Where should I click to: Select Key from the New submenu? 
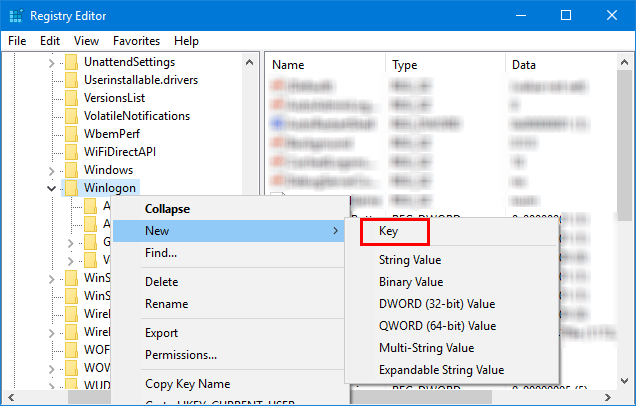pyautogui.click(x=389, y=231)
